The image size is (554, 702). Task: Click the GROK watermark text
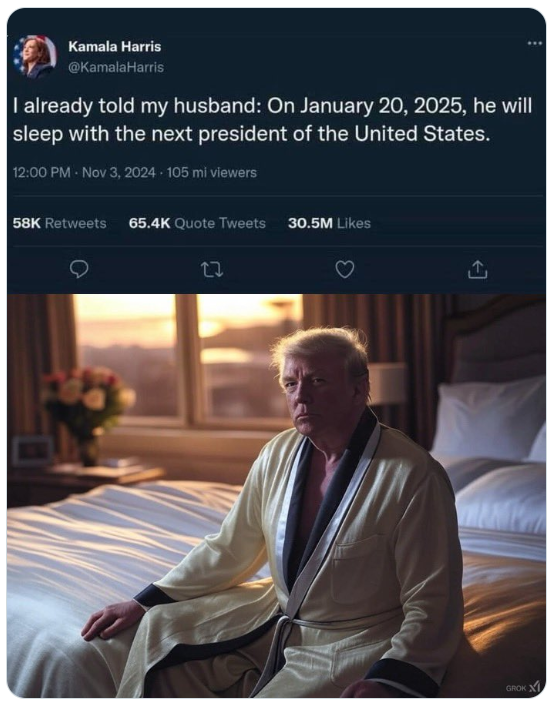click(x=516, y=688)
